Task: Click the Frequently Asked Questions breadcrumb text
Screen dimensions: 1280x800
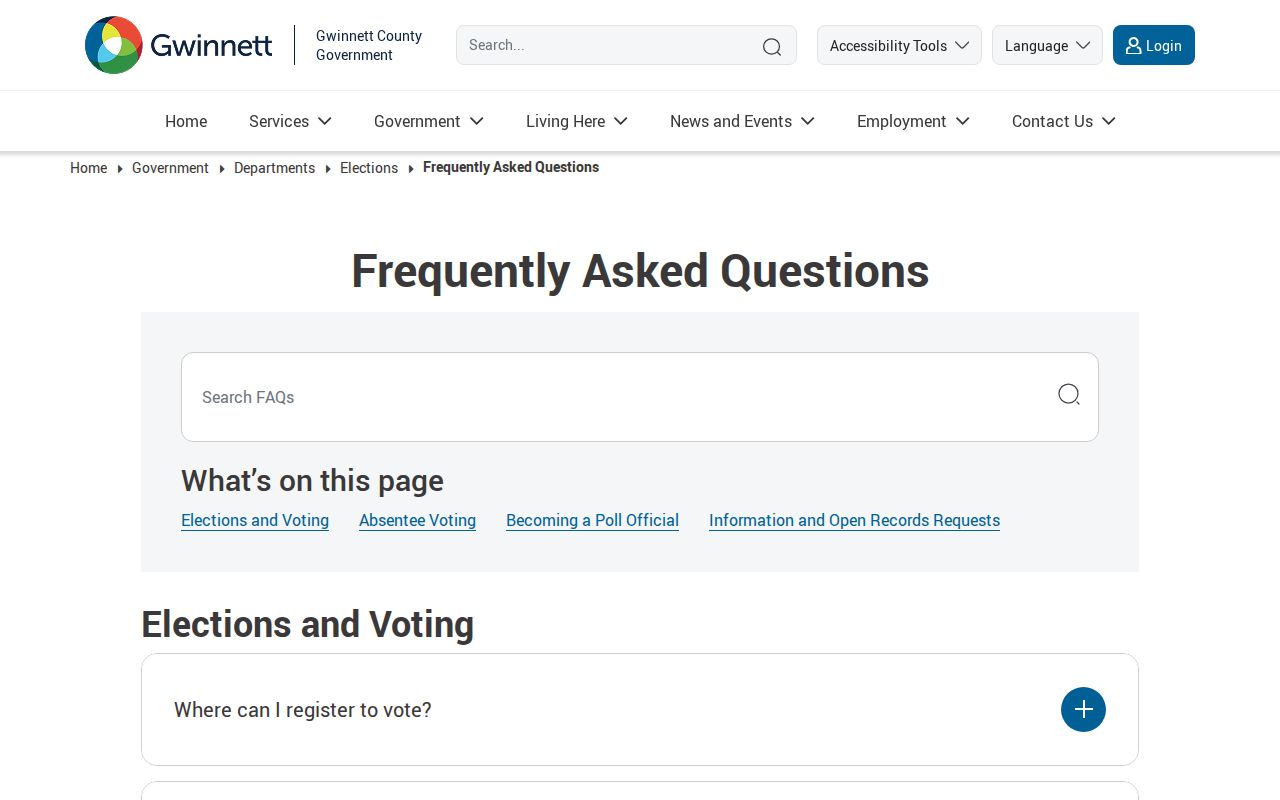Action: pos(511,167)
